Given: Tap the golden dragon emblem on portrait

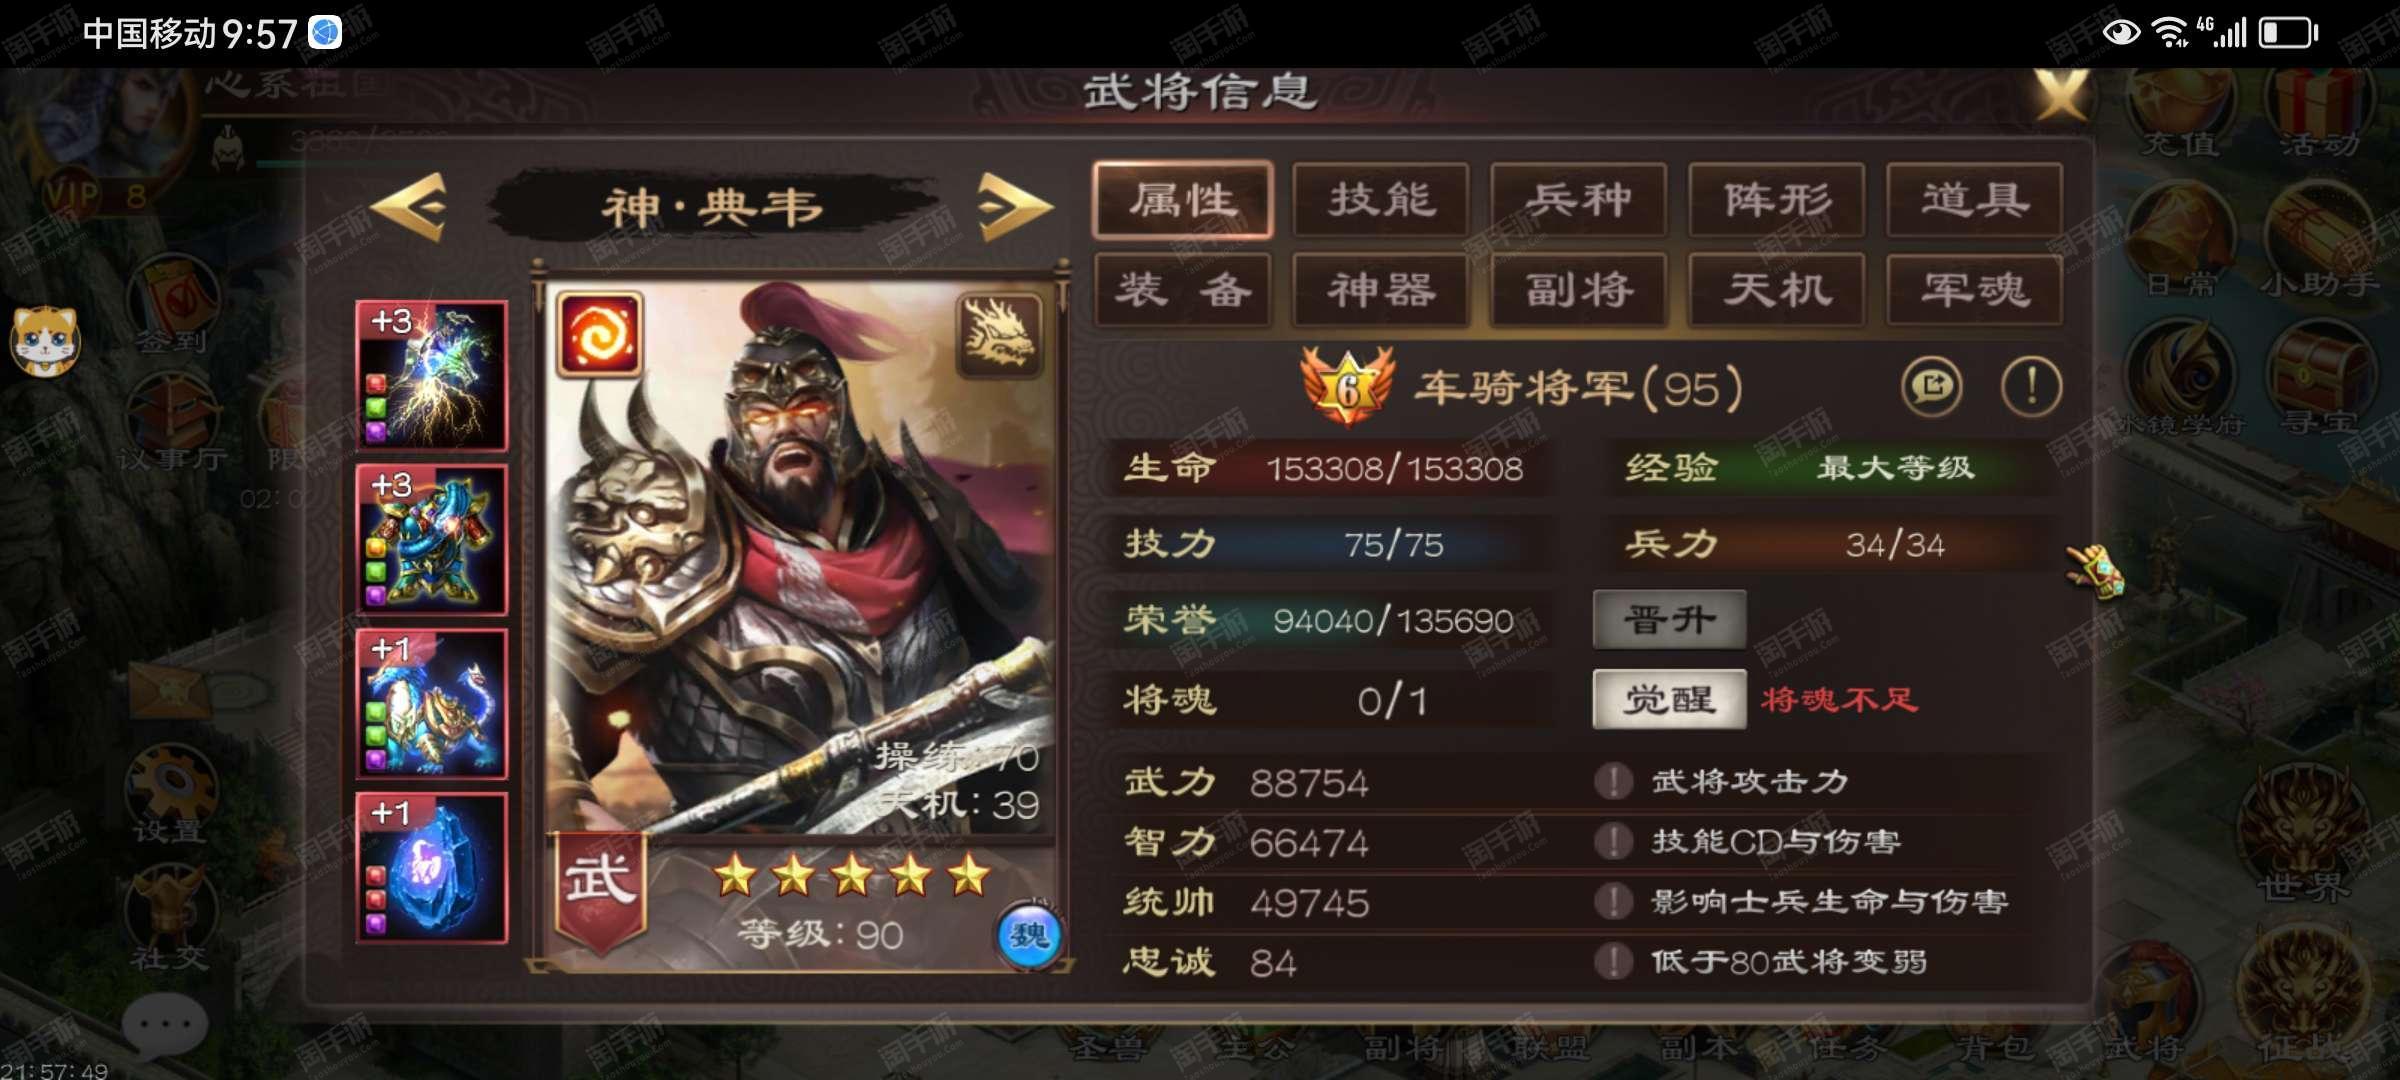Looking at the screenshot, I should [x=999, y=335].
